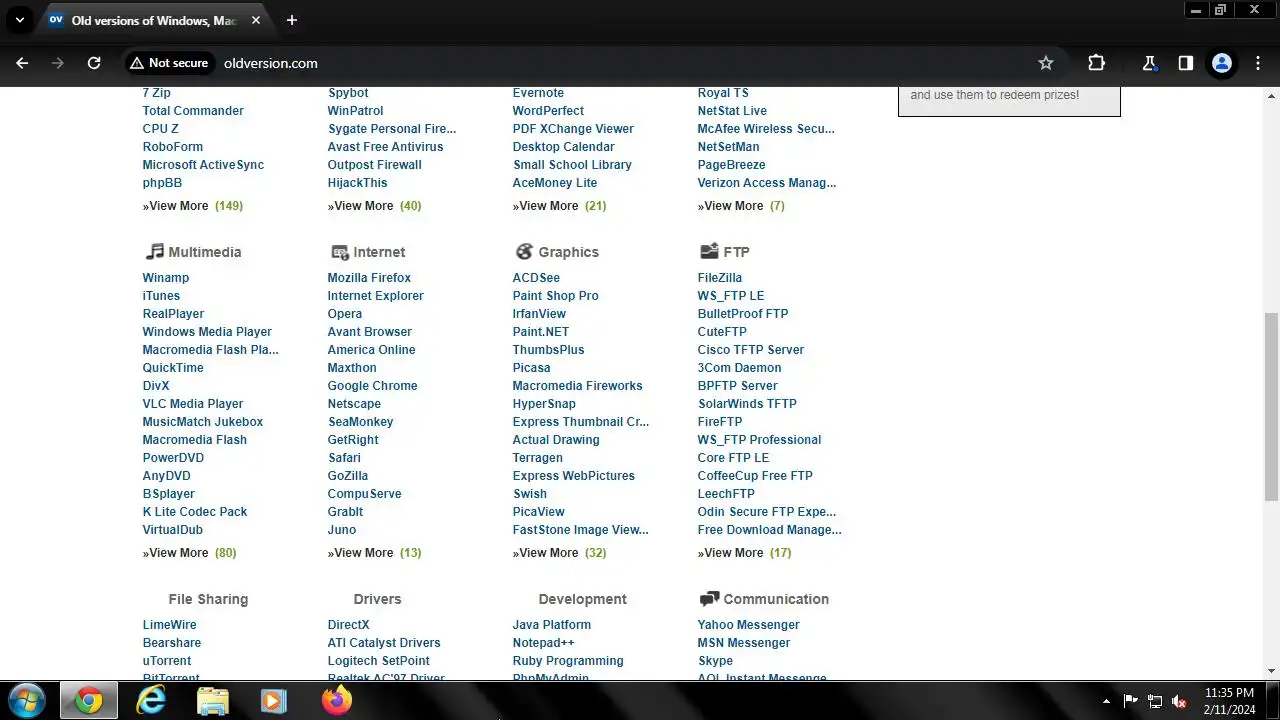Launch Internet Explorer from the taskbar
This screenshot has width=1280, height=720.
[151, 702]
